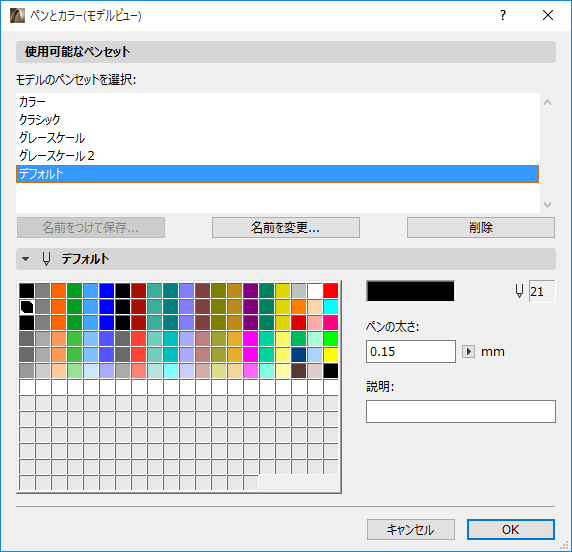This screenshot has height=552, width=572.
Task: Click the pen set list scroll up arrow
Action: pos(547,103)
